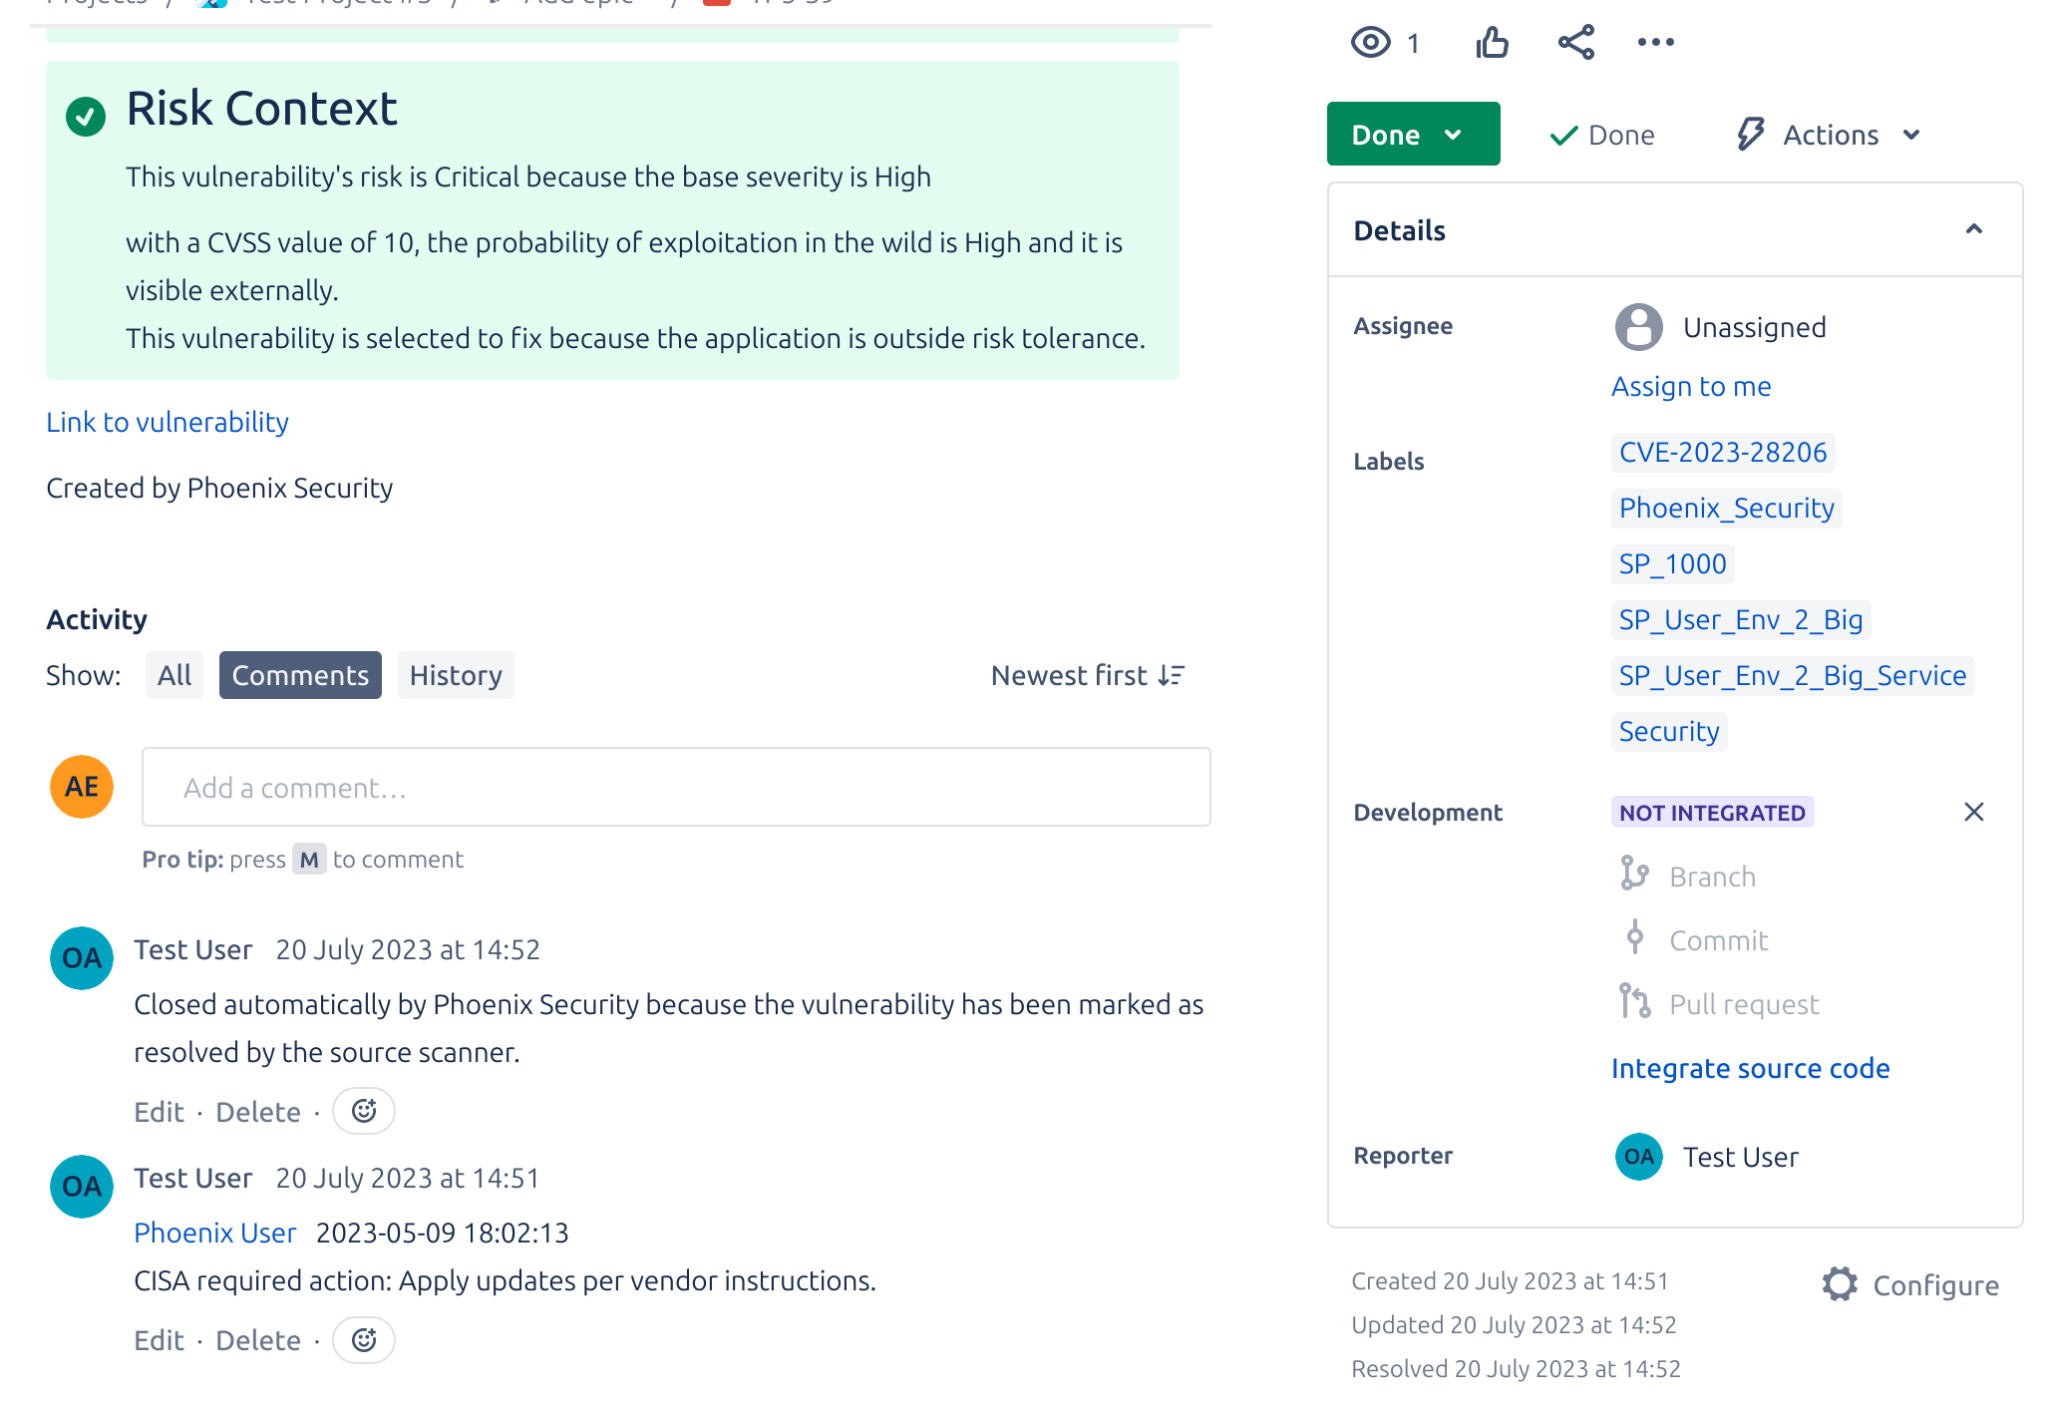Open the Link to vulnerability
The width and height of the screenshot is (2048, 1406).
pyautogui.click(x=166, y=422)
